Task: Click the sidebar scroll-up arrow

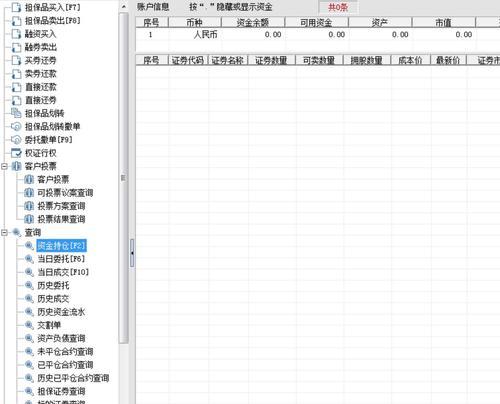Action: click(x=124, y=7)
